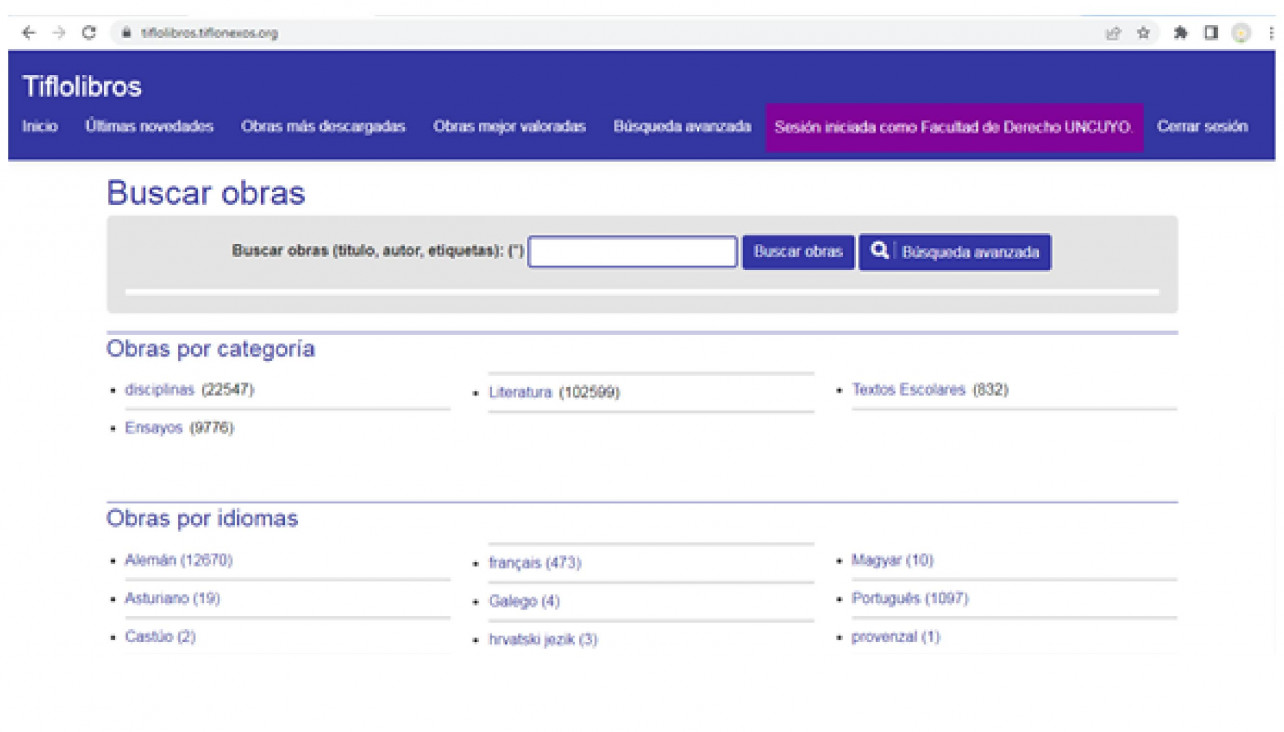Image resolution: width=1284 pixels, height=732 pixels.
Task: Focus the Buscar obras search text field
Action: 632,252
